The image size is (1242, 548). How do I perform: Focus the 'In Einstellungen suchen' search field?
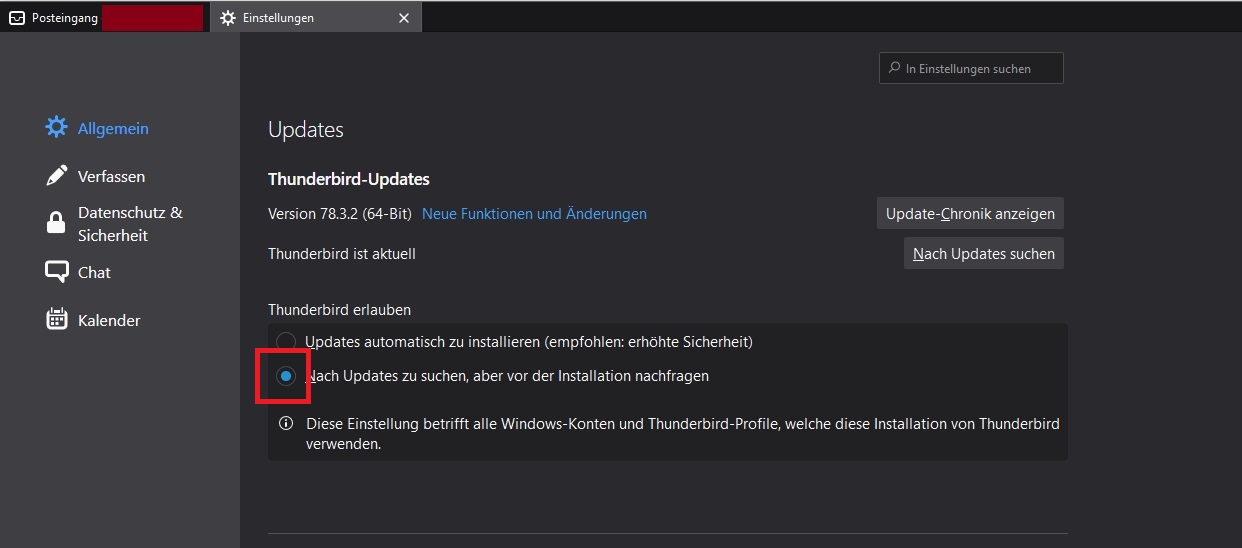[980, 68]
